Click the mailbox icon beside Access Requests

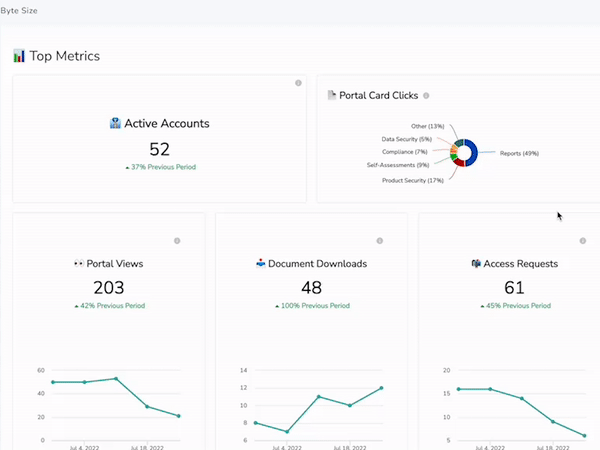476,264
